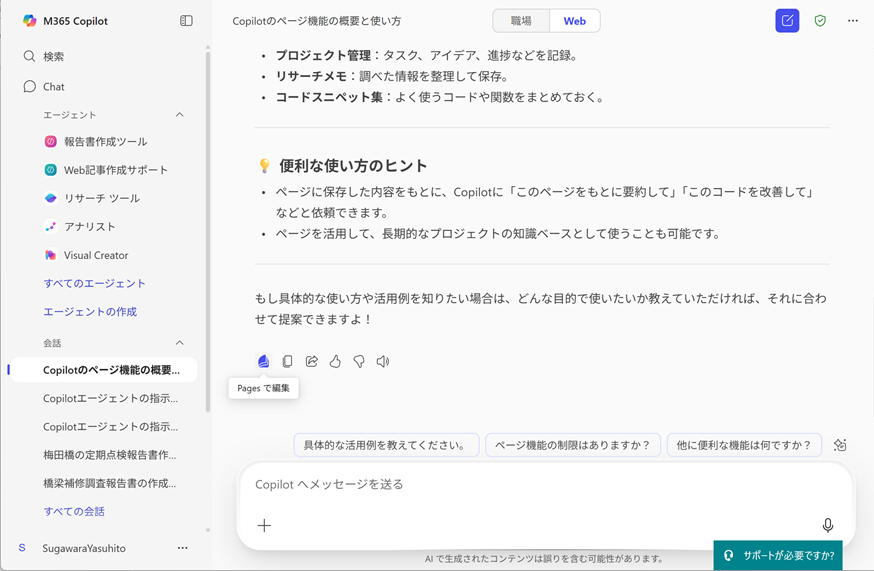Collapse the エージェント section

click(x=179, y=115)
